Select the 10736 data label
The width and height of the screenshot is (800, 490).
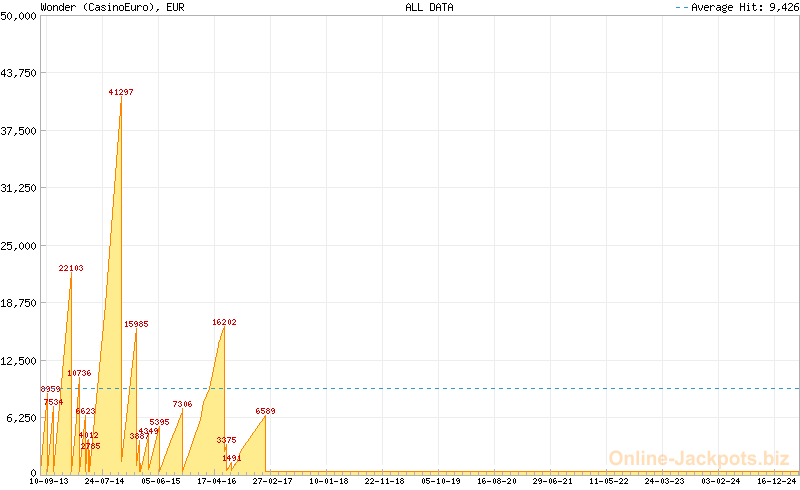click(79, 373)
